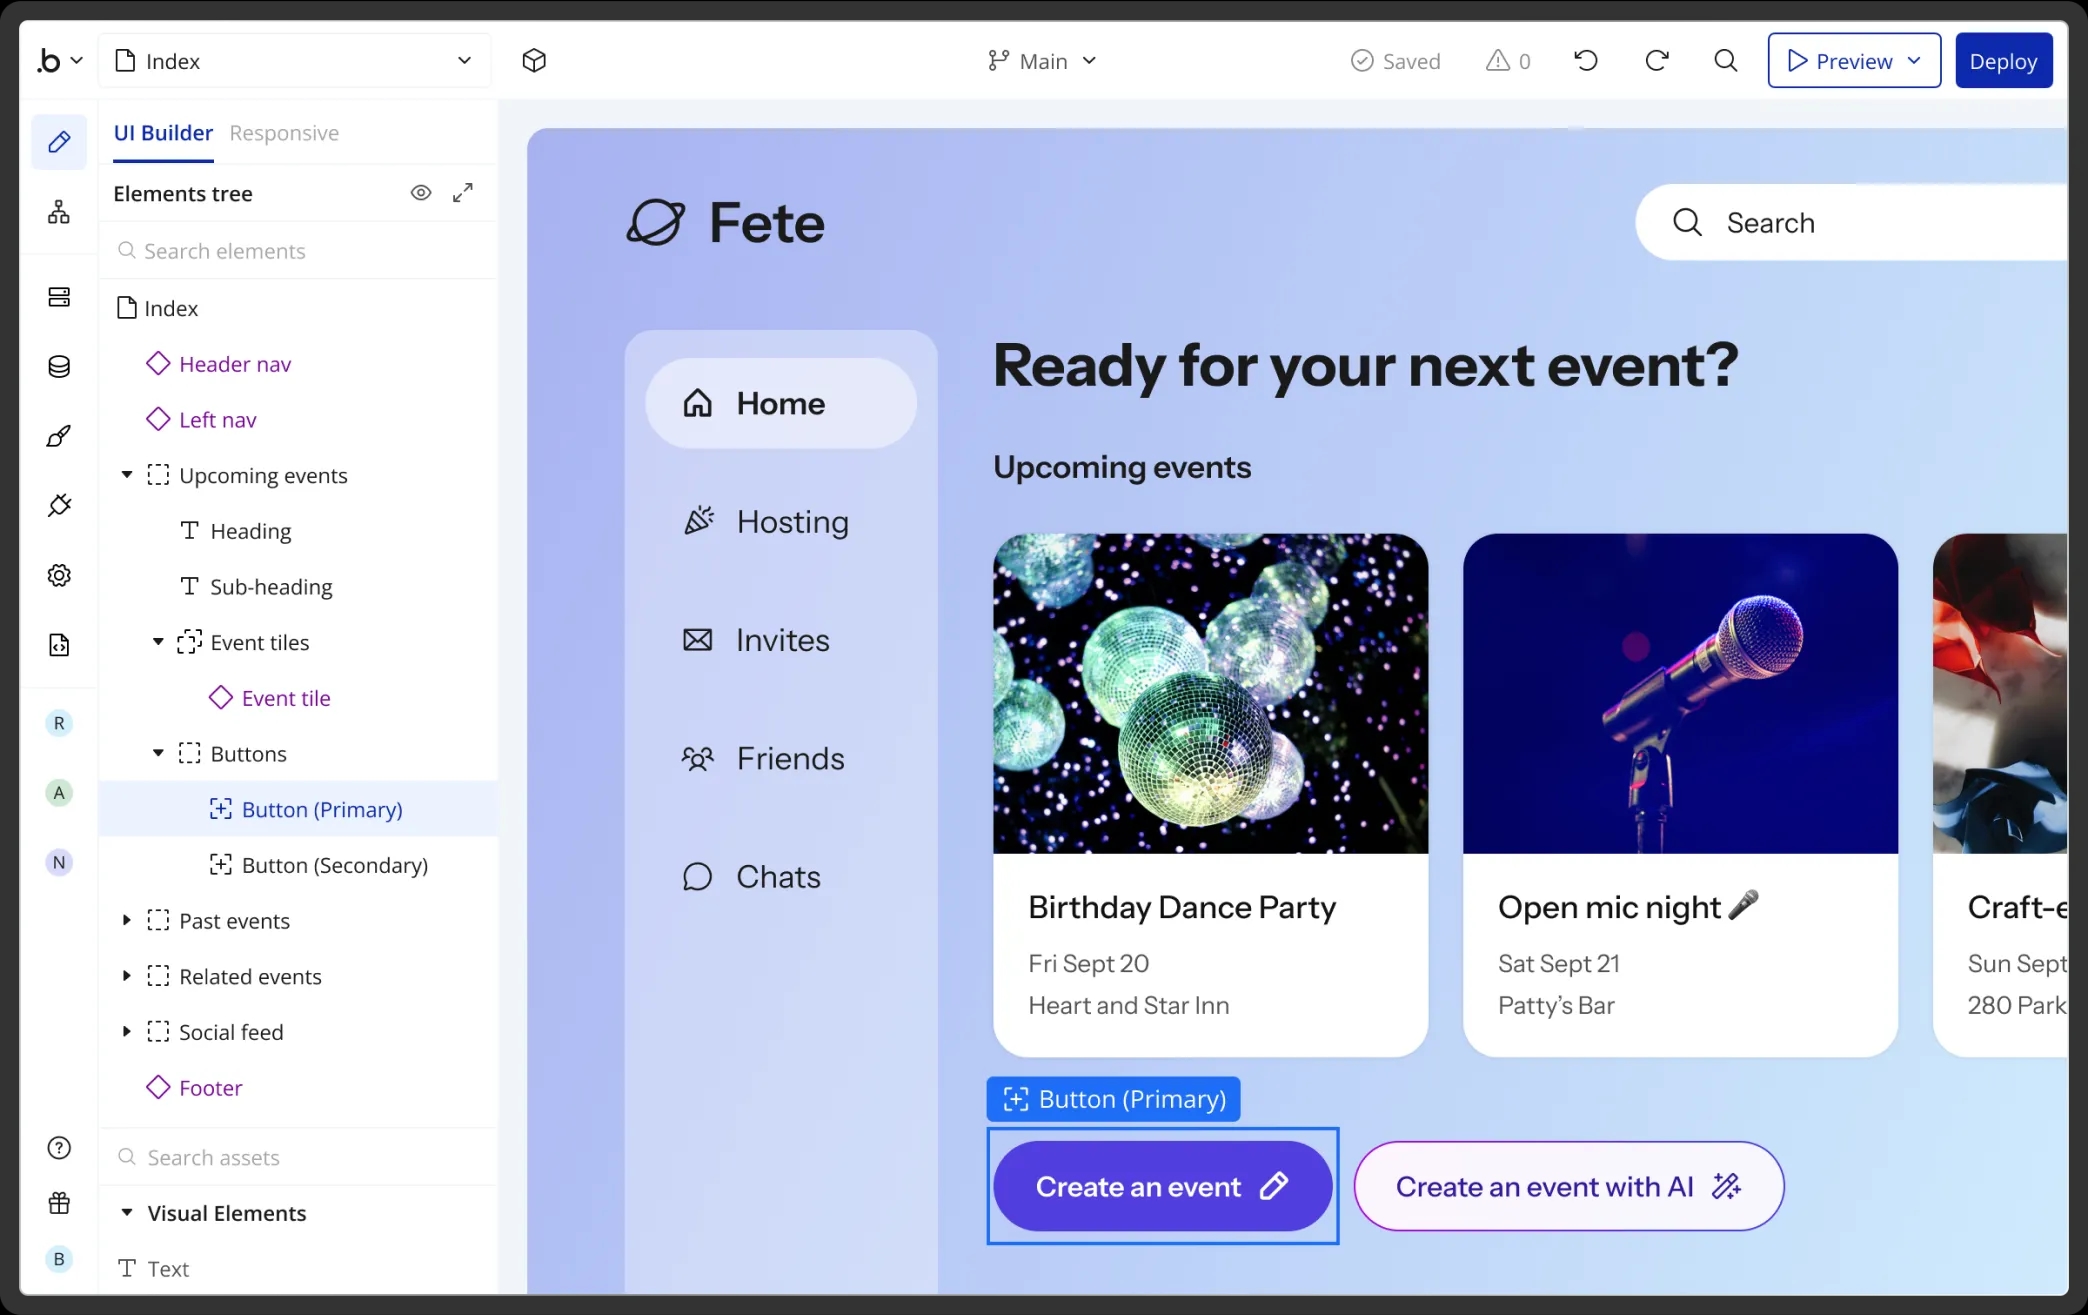Viewport: 2088px width, 1315px height.
Task: Collapse the Upcoming events group
Action: click(127, 475)
